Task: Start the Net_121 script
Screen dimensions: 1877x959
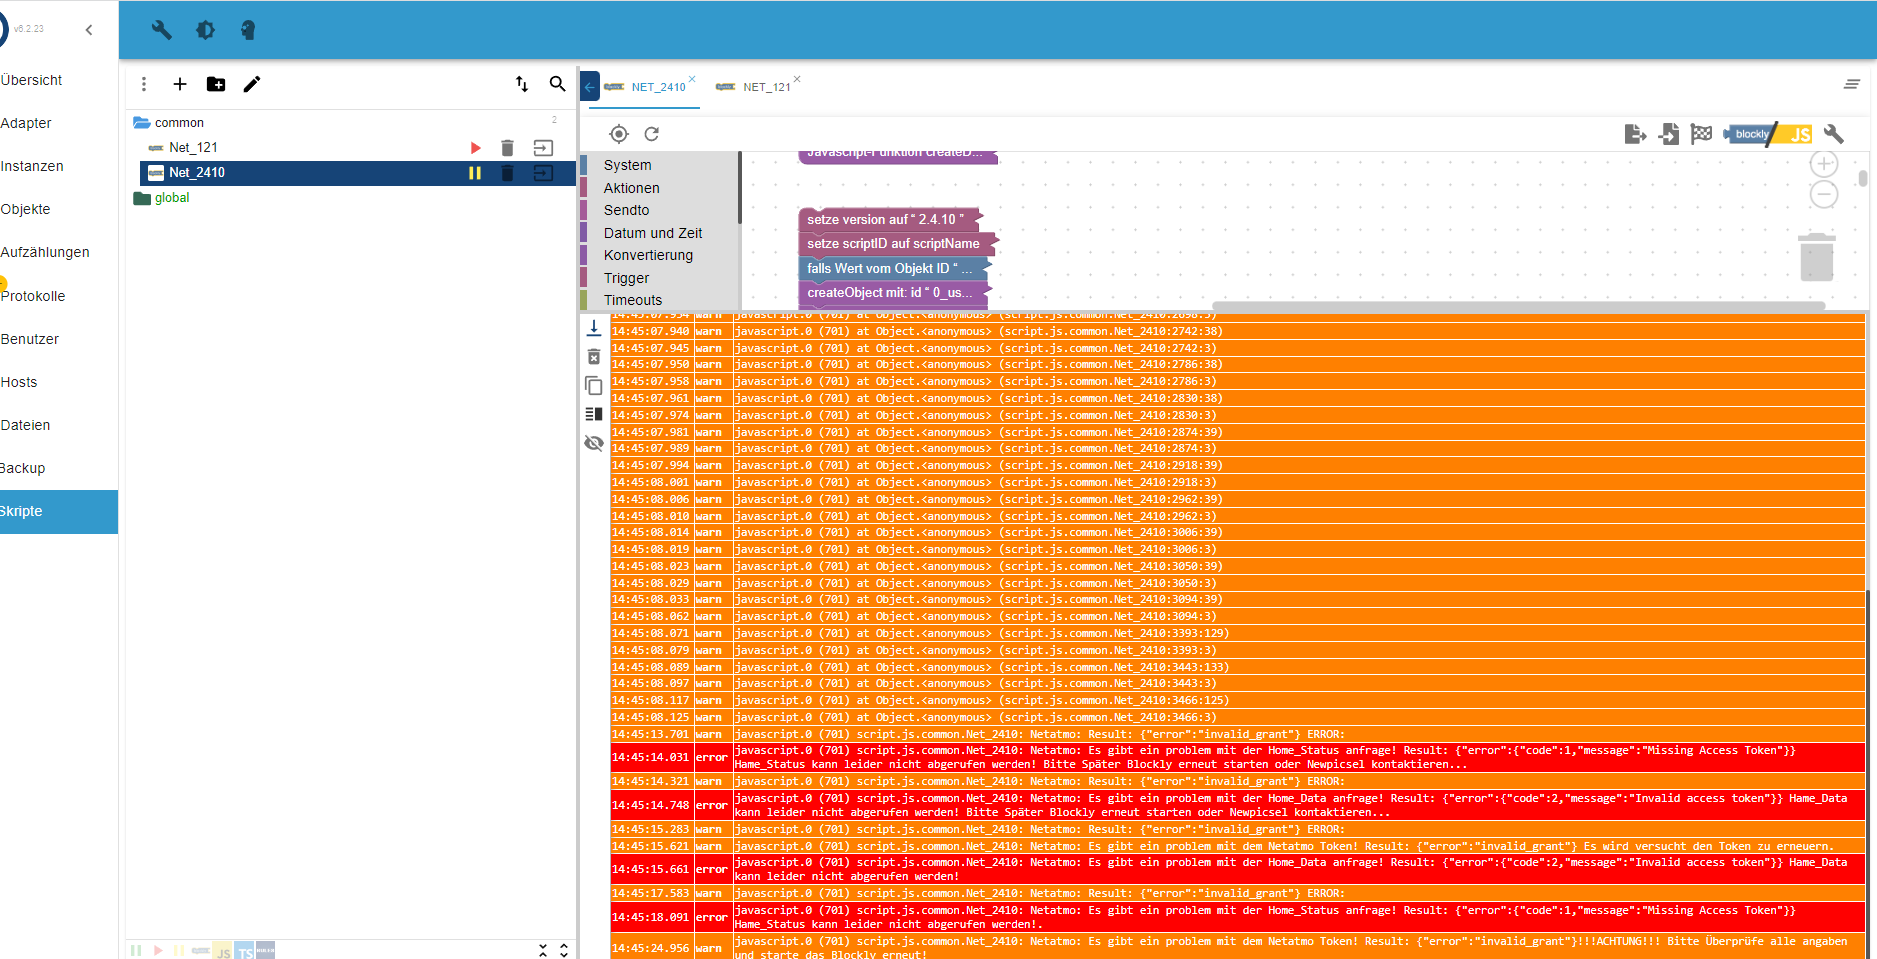Action: (476, 148)
